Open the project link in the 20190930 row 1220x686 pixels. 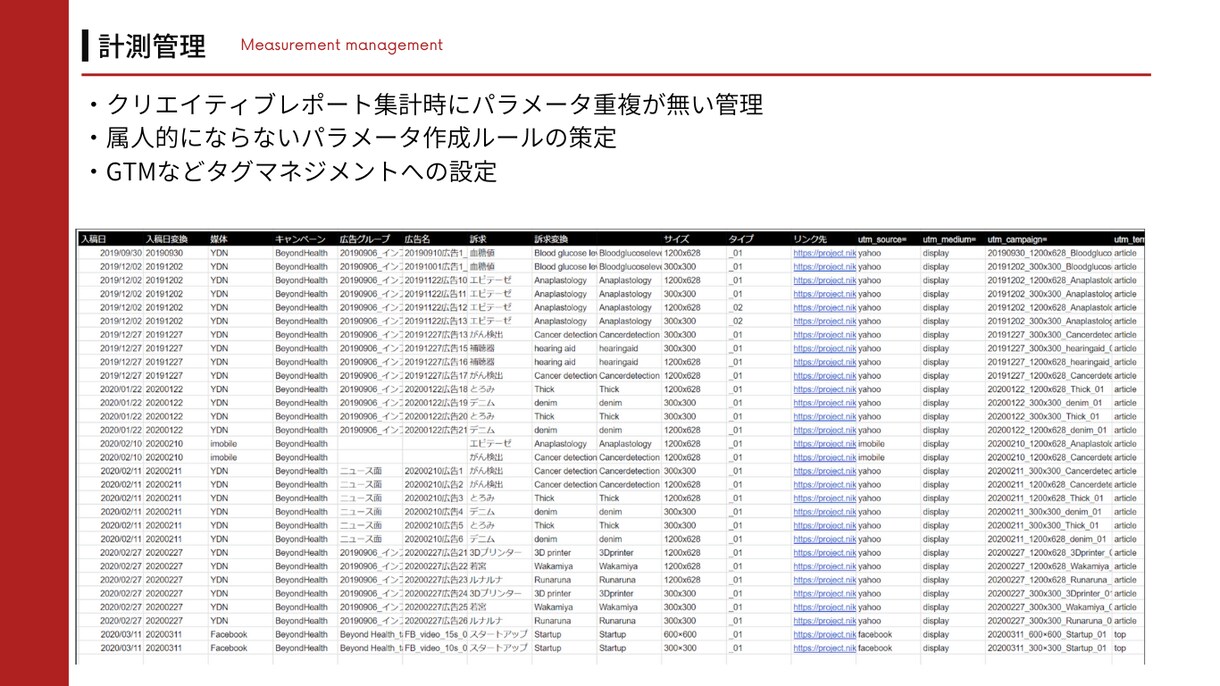(825, 254)
